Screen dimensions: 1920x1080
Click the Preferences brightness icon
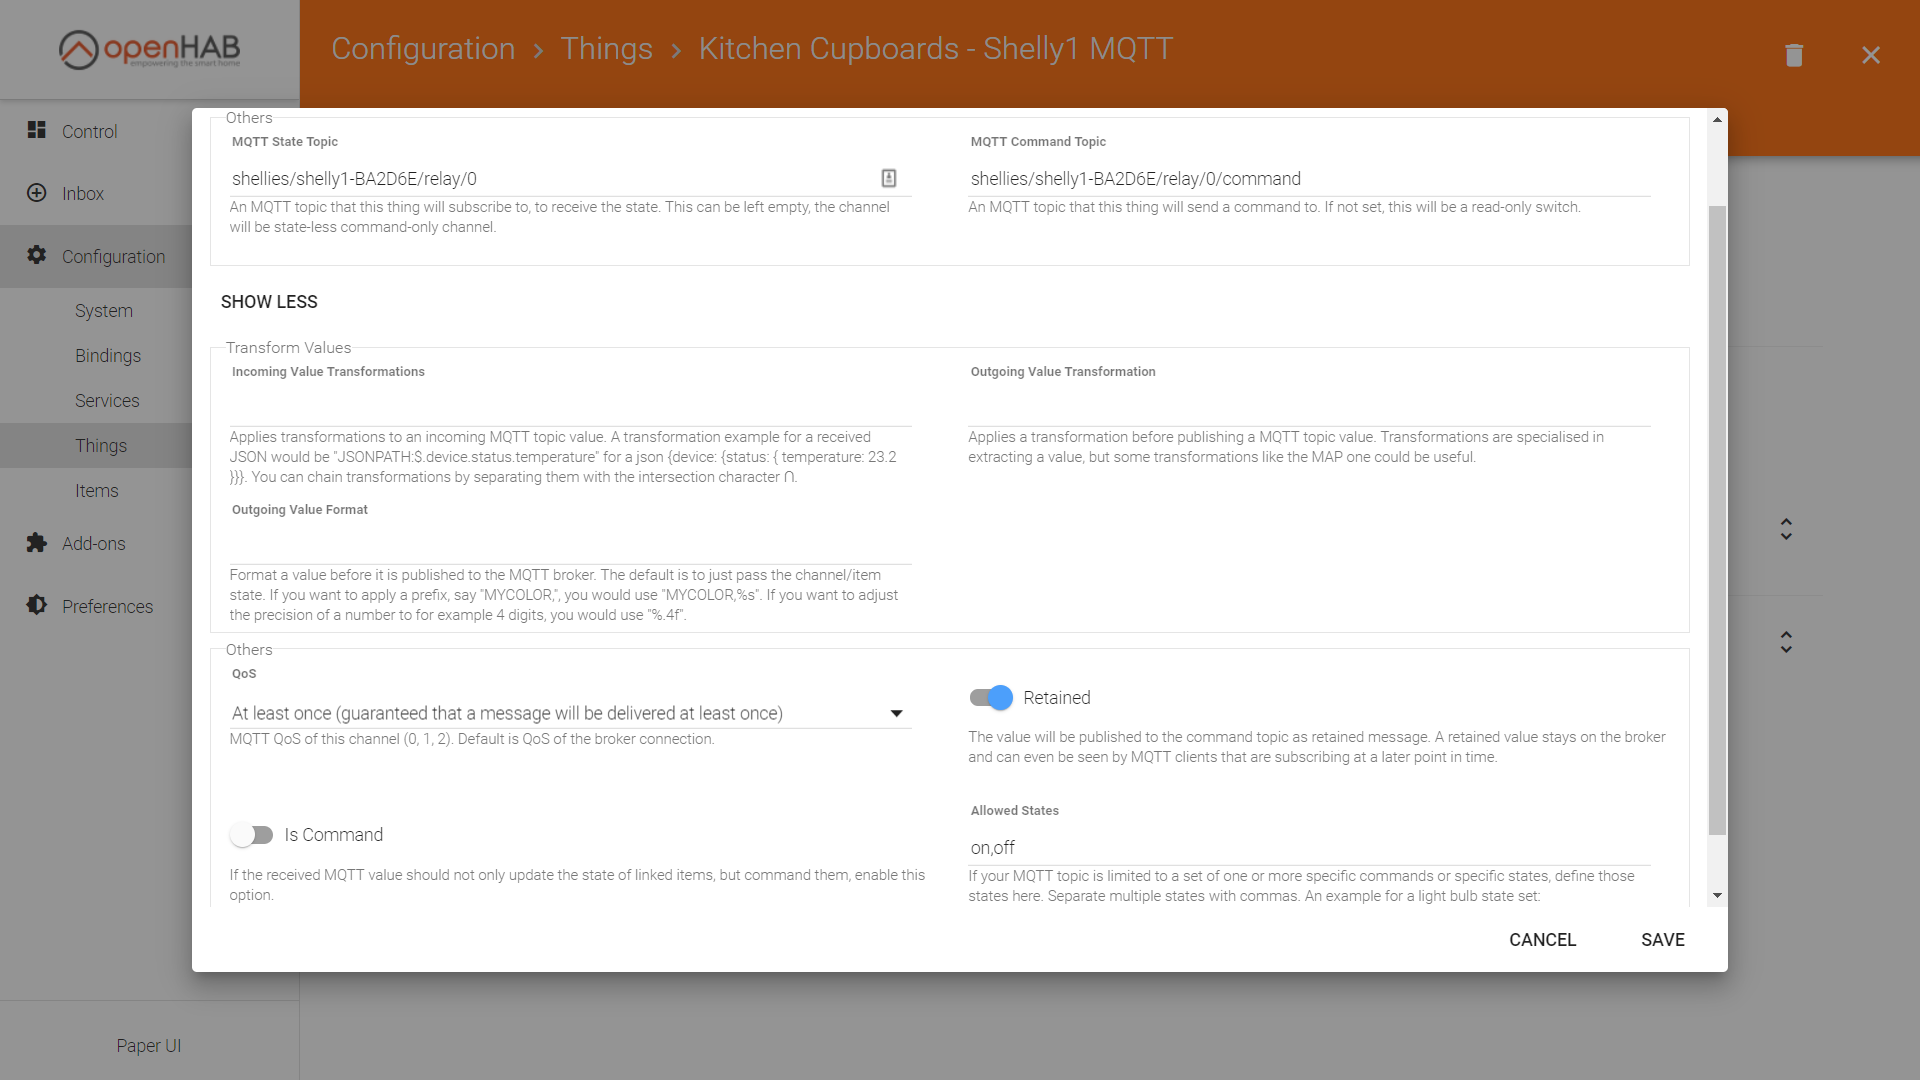click(x=37, y=605)
